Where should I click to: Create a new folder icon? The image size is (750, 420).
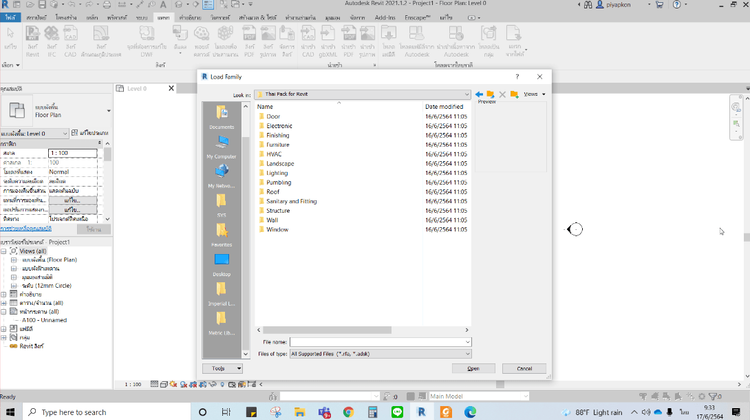click(514, 94)
